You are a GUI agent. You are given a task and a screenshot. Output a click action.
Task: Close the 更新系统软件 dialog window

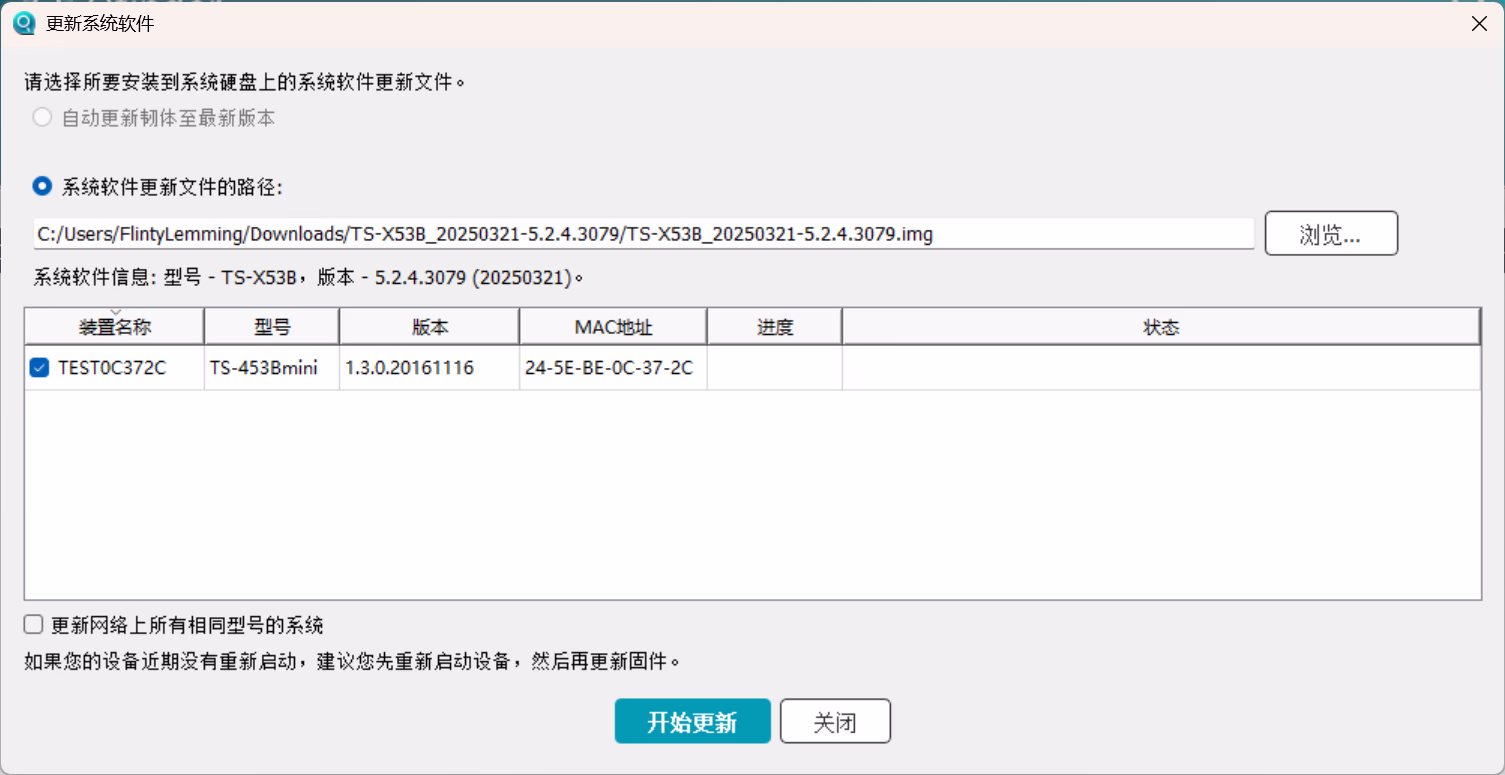click(x=1479, y=24)
